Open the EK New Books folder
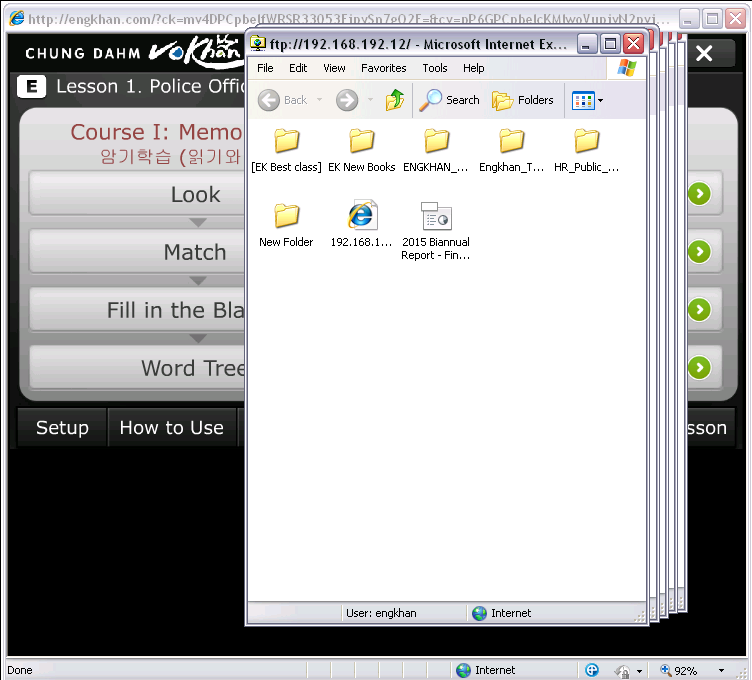 coord(362,150)
